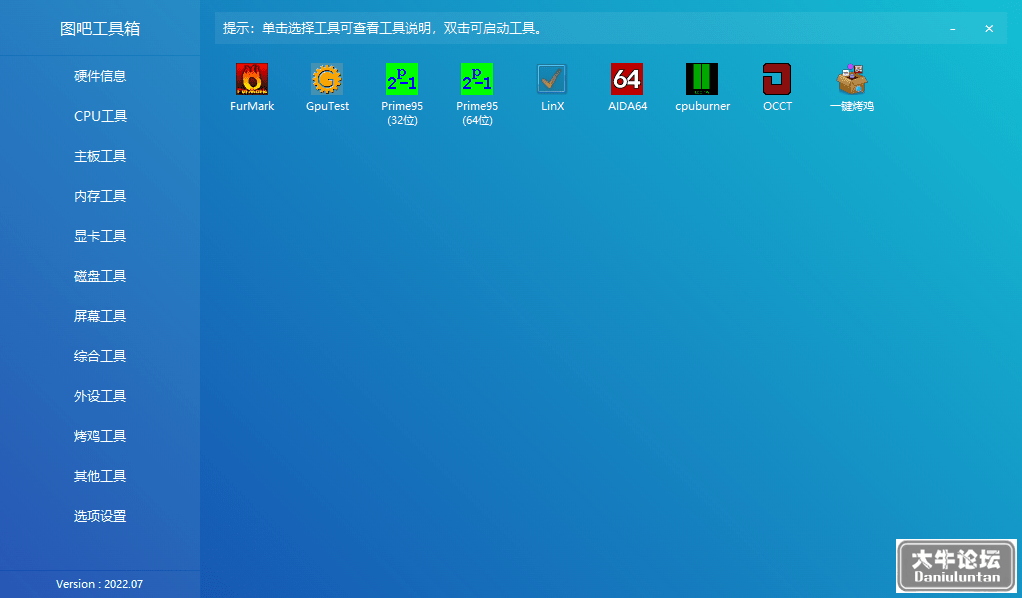The width and height of the screenshot is (1022, 598).
Task: Select the 烤鸡工具 category
Action: click(x=100, y=436)
